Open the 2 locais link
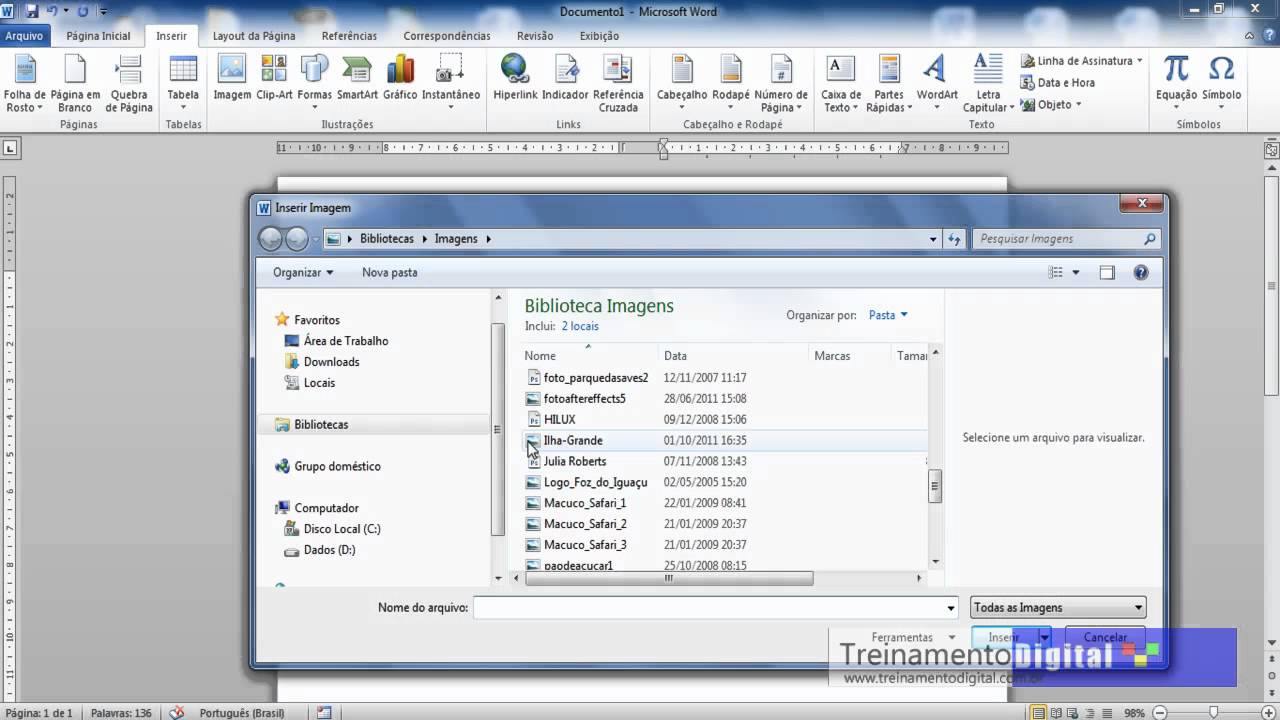This screenshot has height=720, width=1280. tap(580, 326)
